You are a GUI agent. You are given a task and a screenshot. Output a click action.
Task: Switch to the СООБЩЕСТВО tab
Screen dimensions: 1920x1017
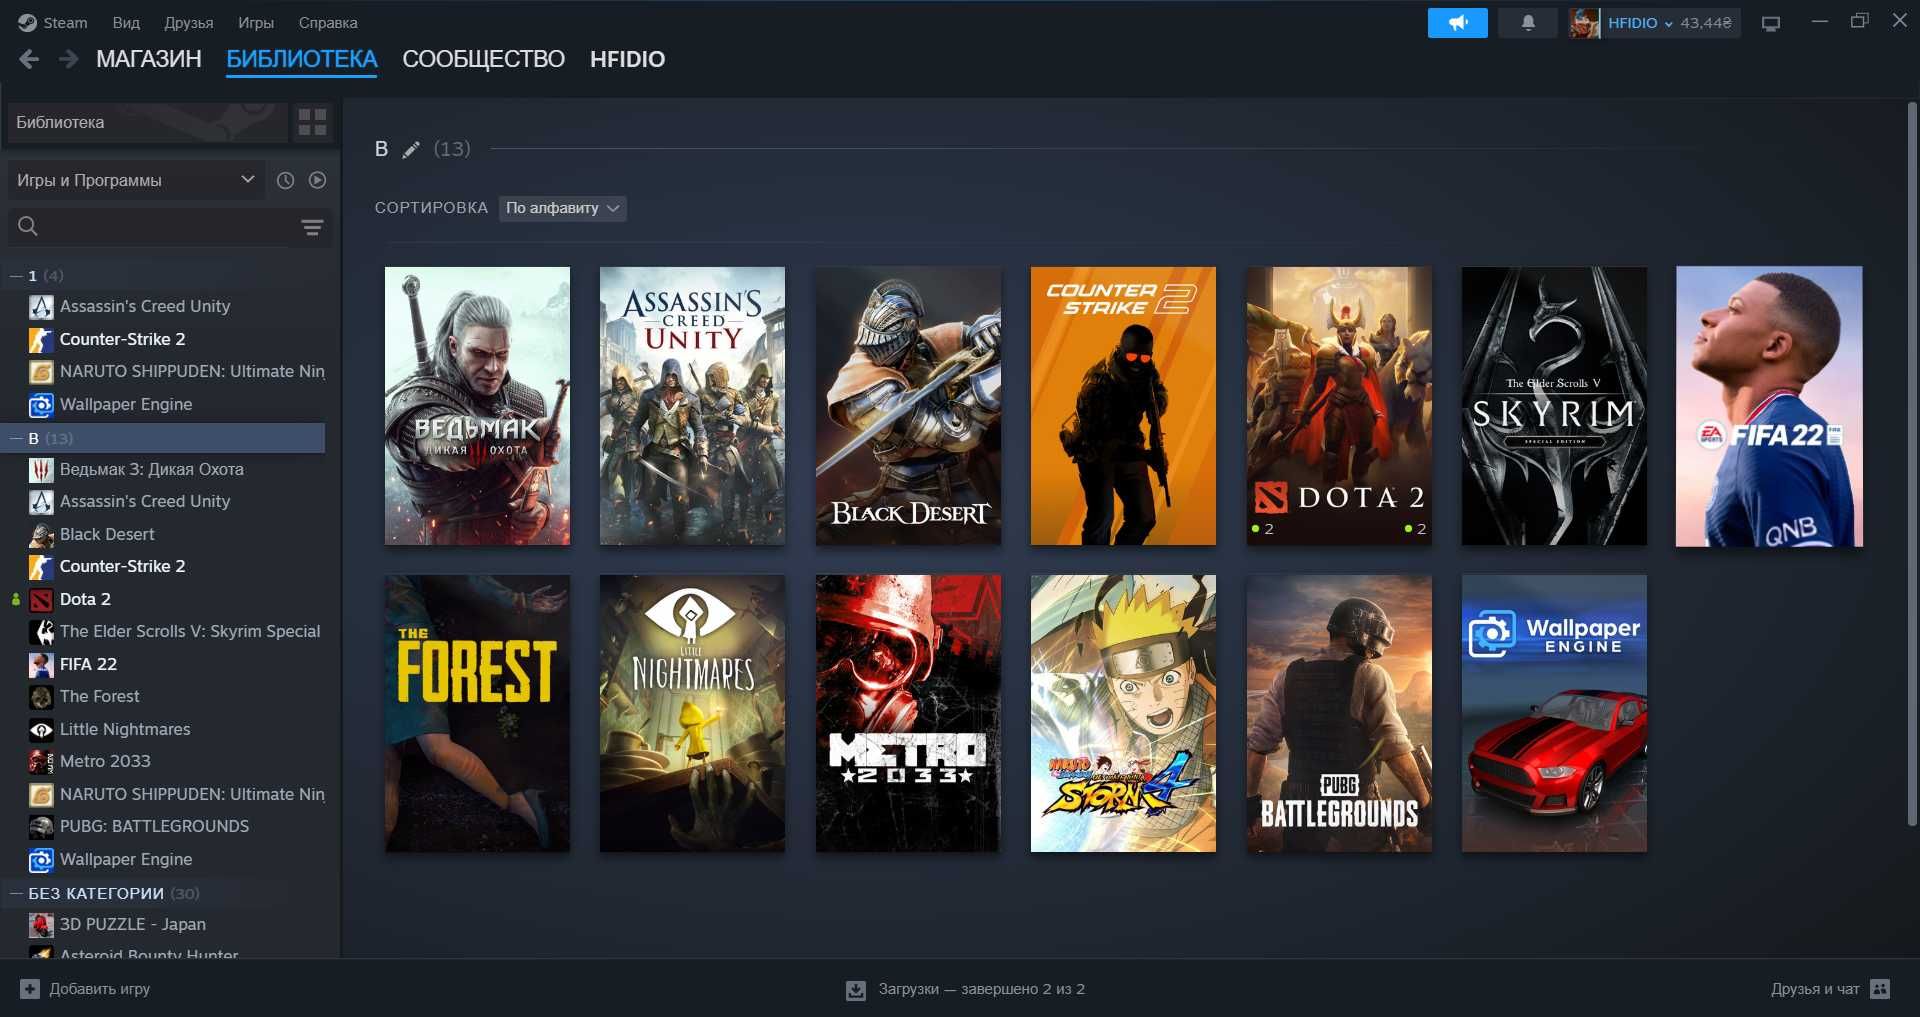coord(483,59)
